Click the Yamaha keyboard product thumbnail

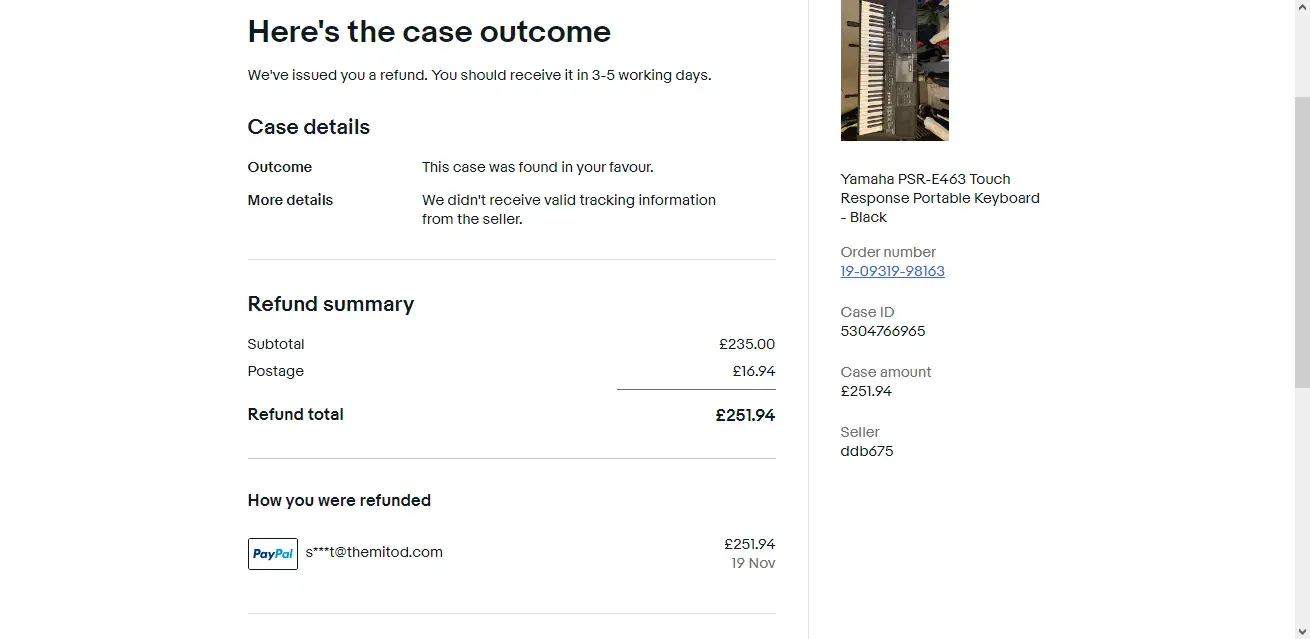click(x=894, y=70)
